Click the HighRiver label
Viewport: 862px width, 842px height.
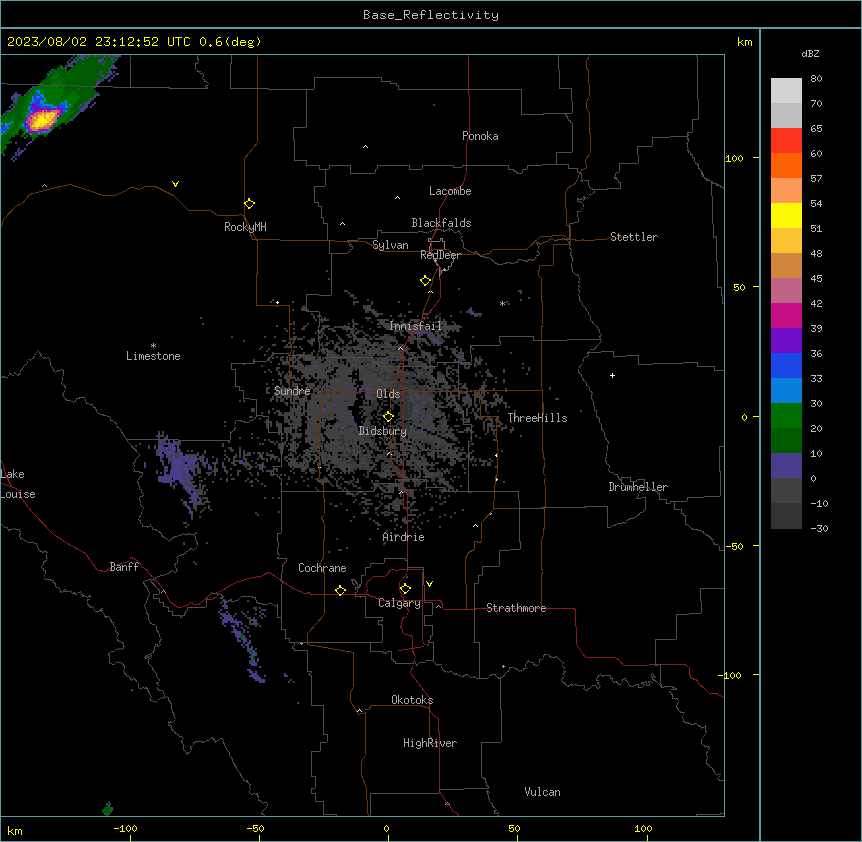[x=430, y=743]
